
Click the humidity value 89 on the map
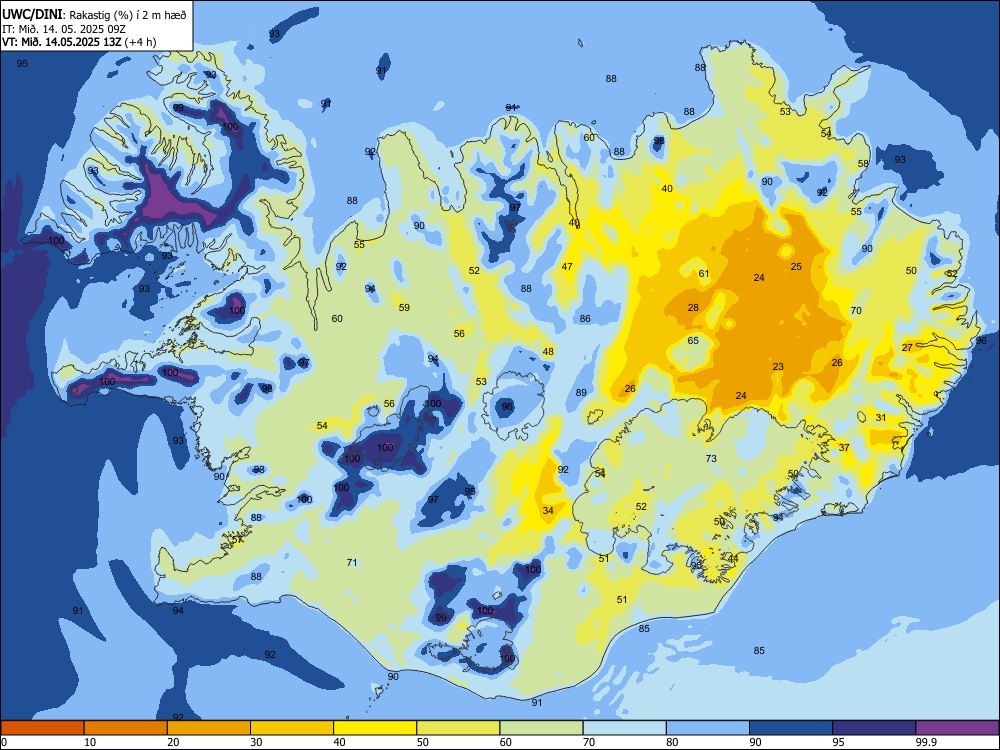tap(581, 393)
